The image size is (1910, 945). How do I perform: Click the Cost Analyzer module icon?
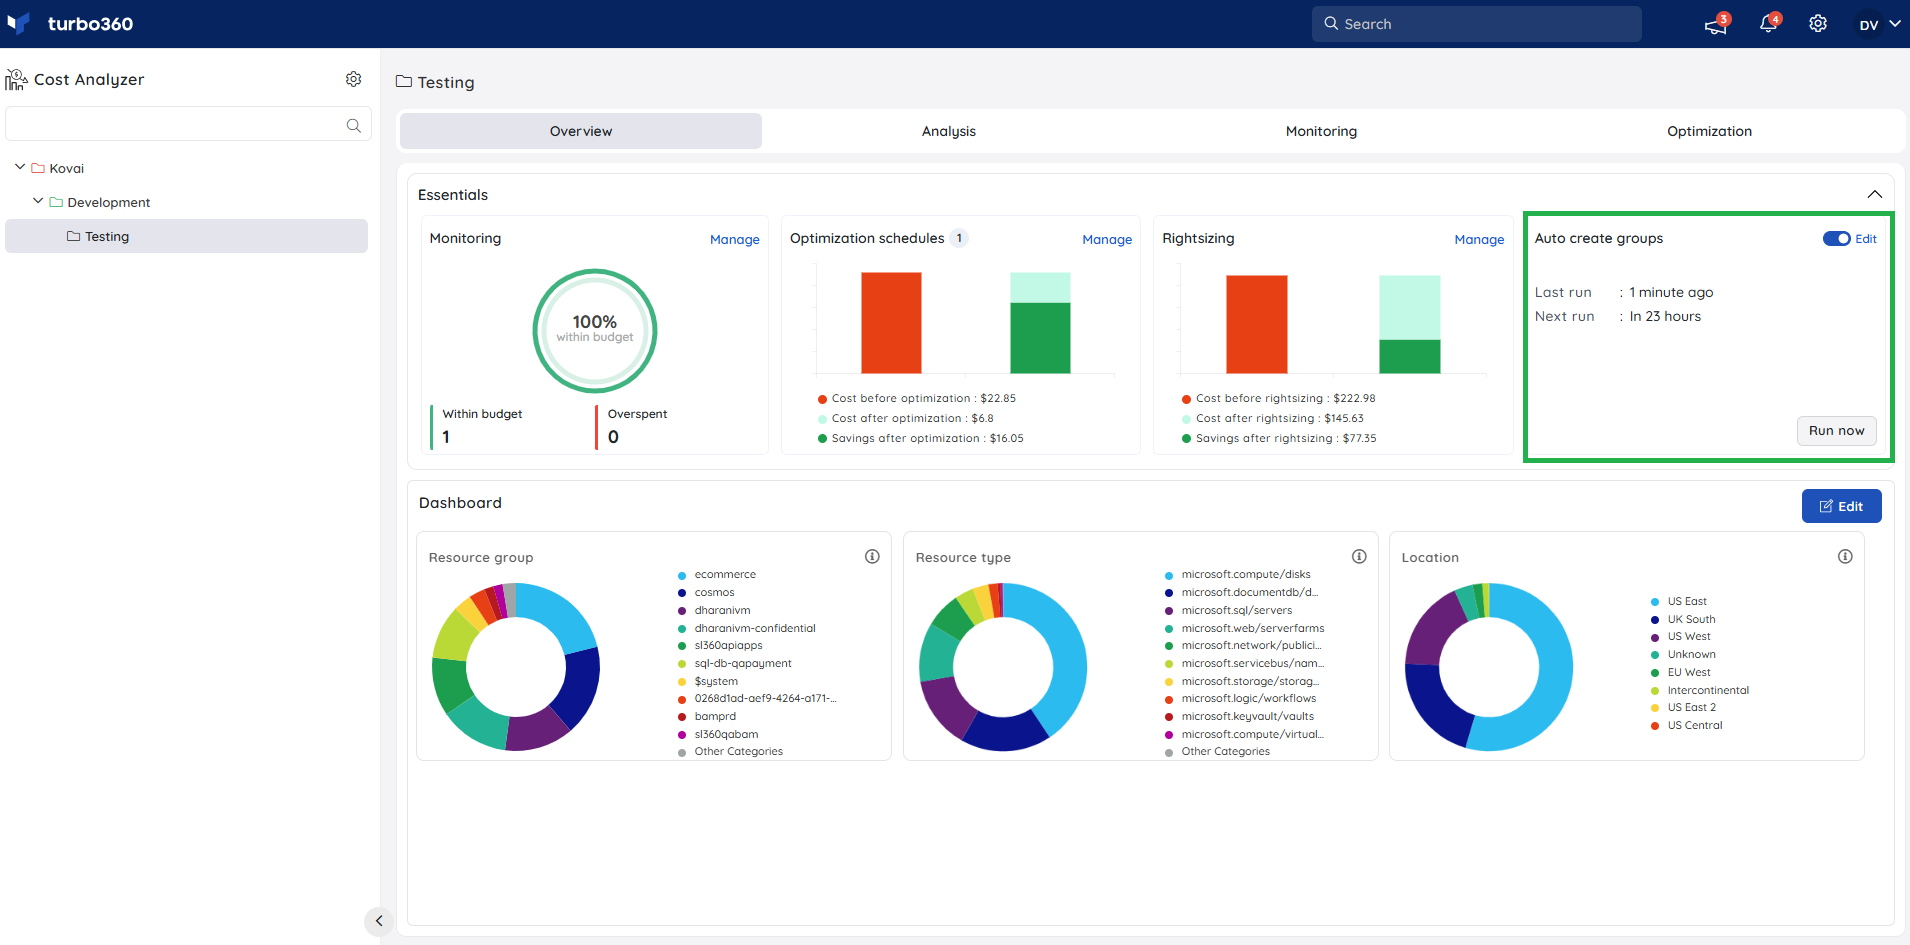click(x=16, y=79)
